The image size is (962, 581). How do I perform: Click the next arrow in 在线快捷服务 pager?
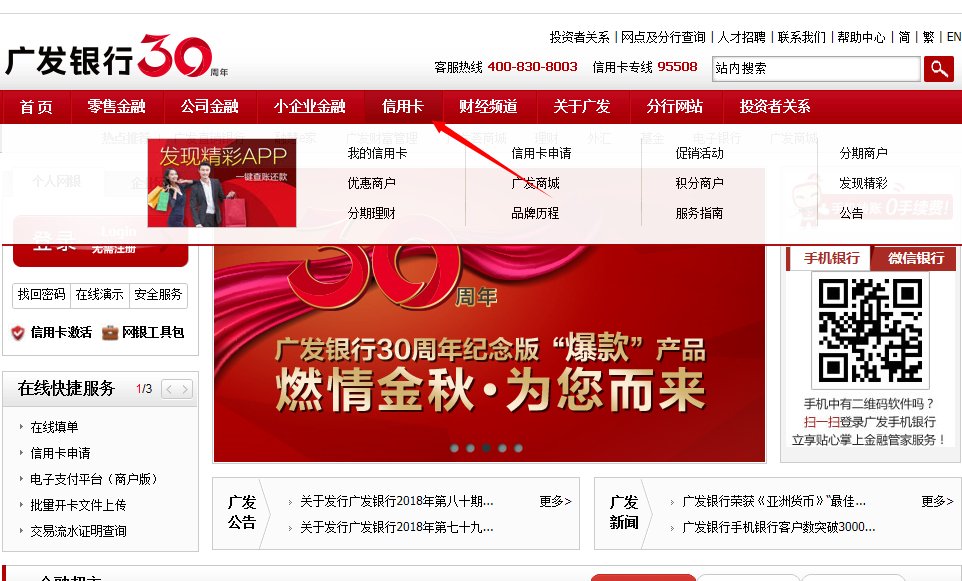(x=185, y=389)
